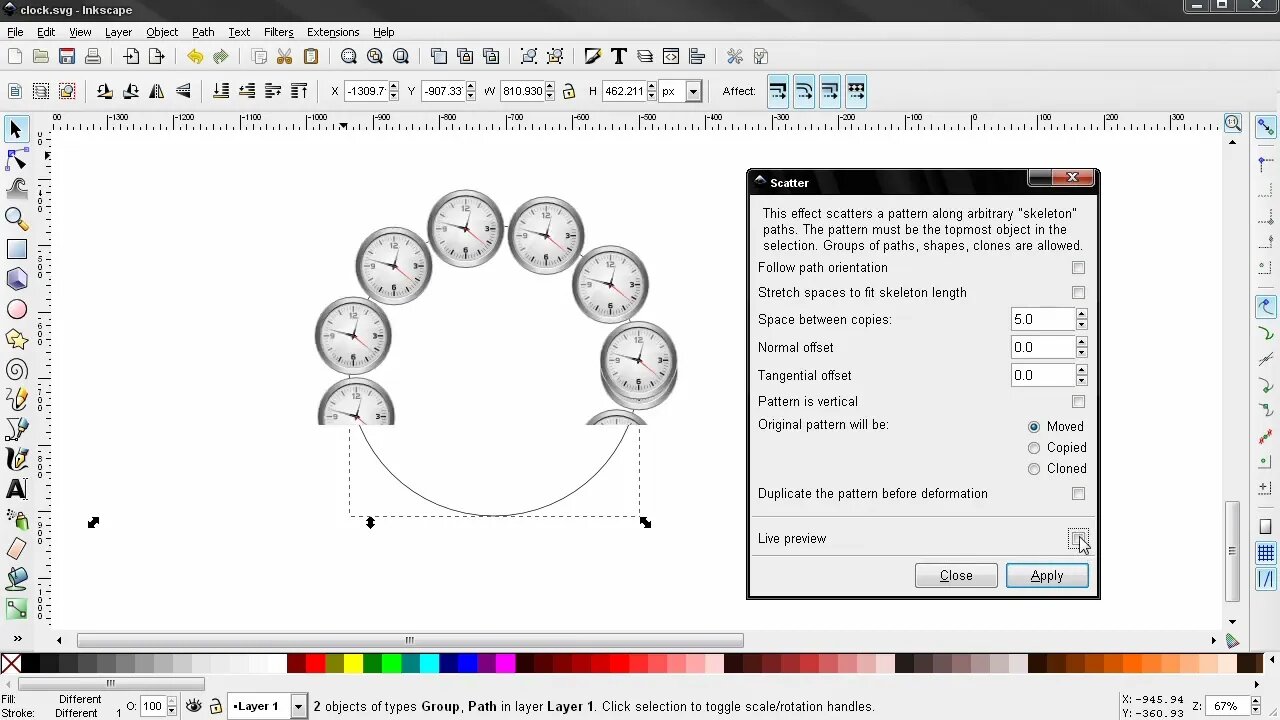Select the Spiral tool

pos(16,370)
